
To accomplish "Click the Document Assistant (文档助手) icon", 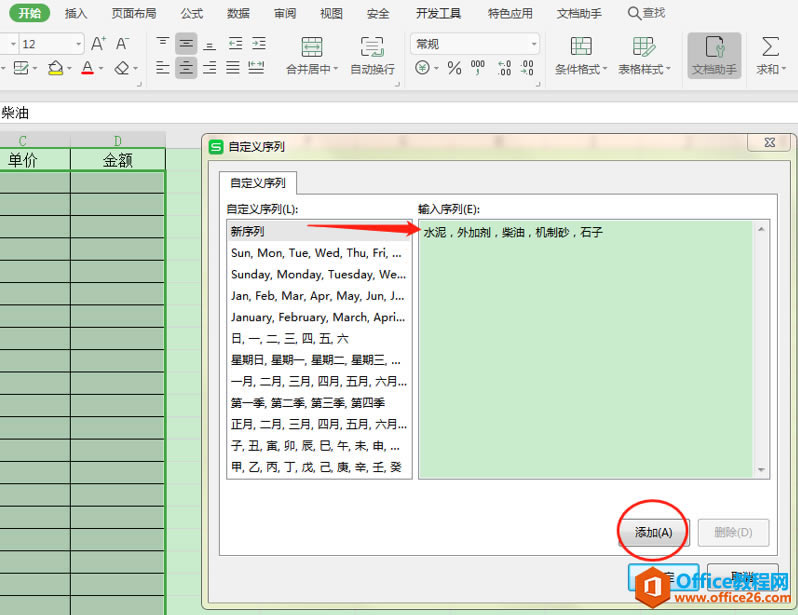I will [x=715, y=47].
